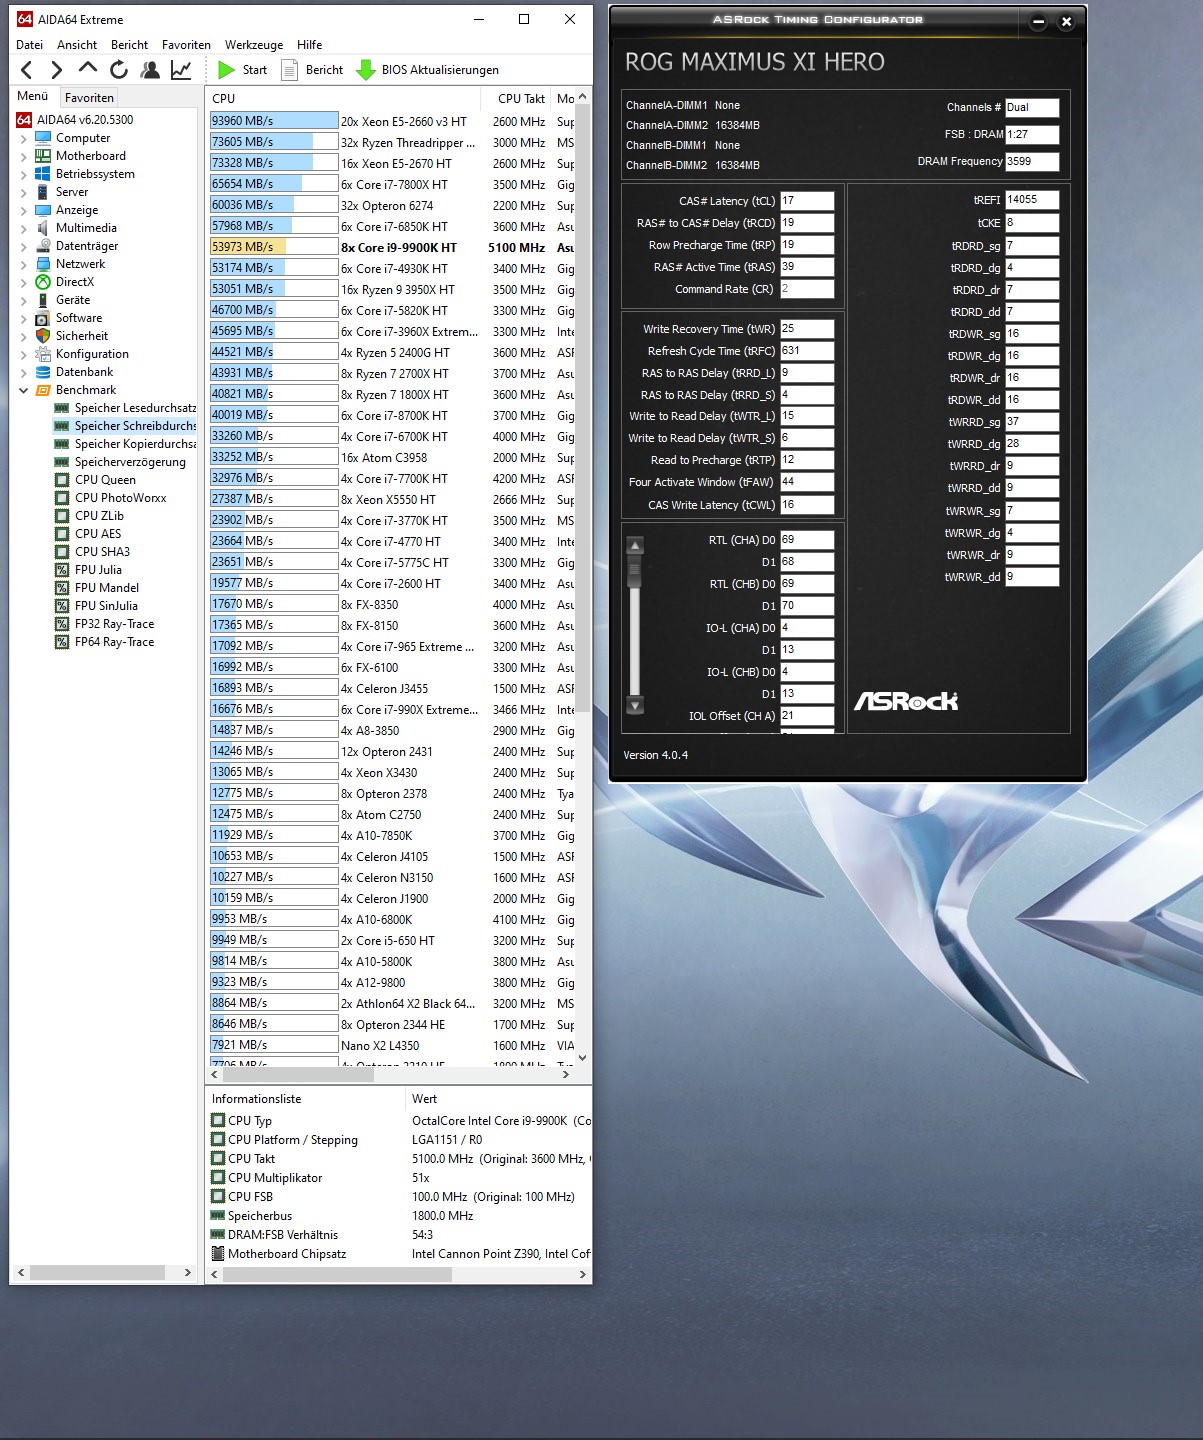Open the graph chart icon in toolbar
The image size is (1203, 1440).
click(x=181, y=70)
